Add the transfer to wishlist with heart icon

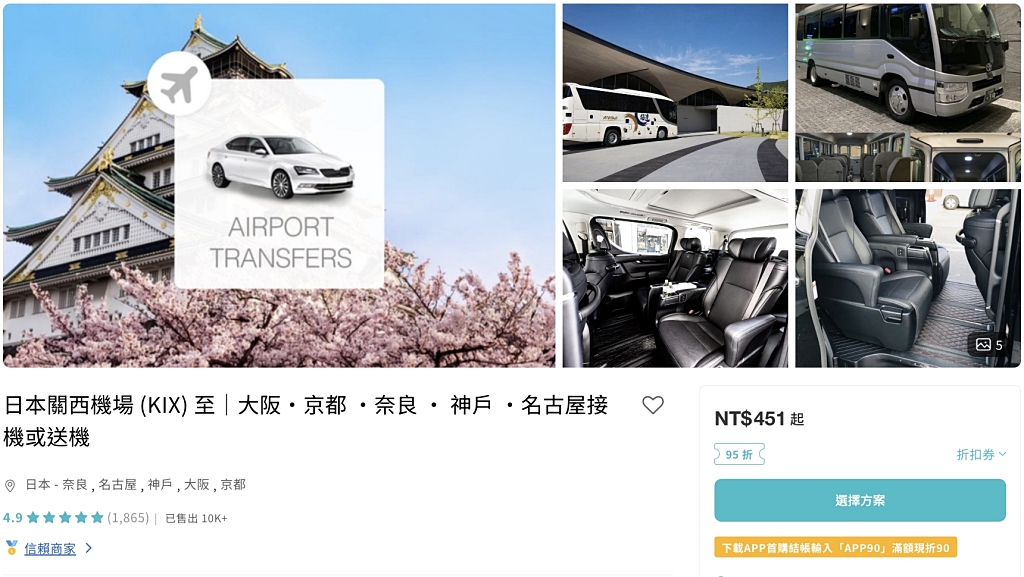coord(652,405)
